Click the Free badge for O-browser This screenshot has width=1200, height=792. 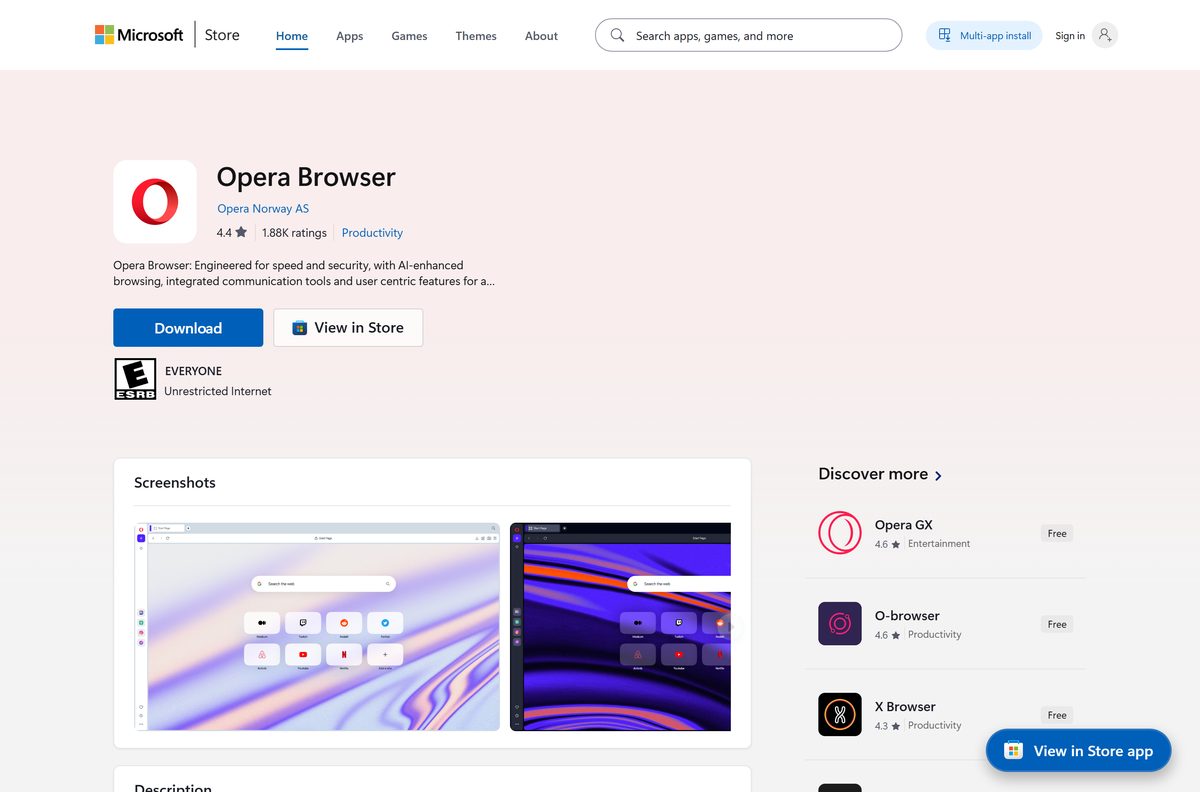coord(1057,624)
